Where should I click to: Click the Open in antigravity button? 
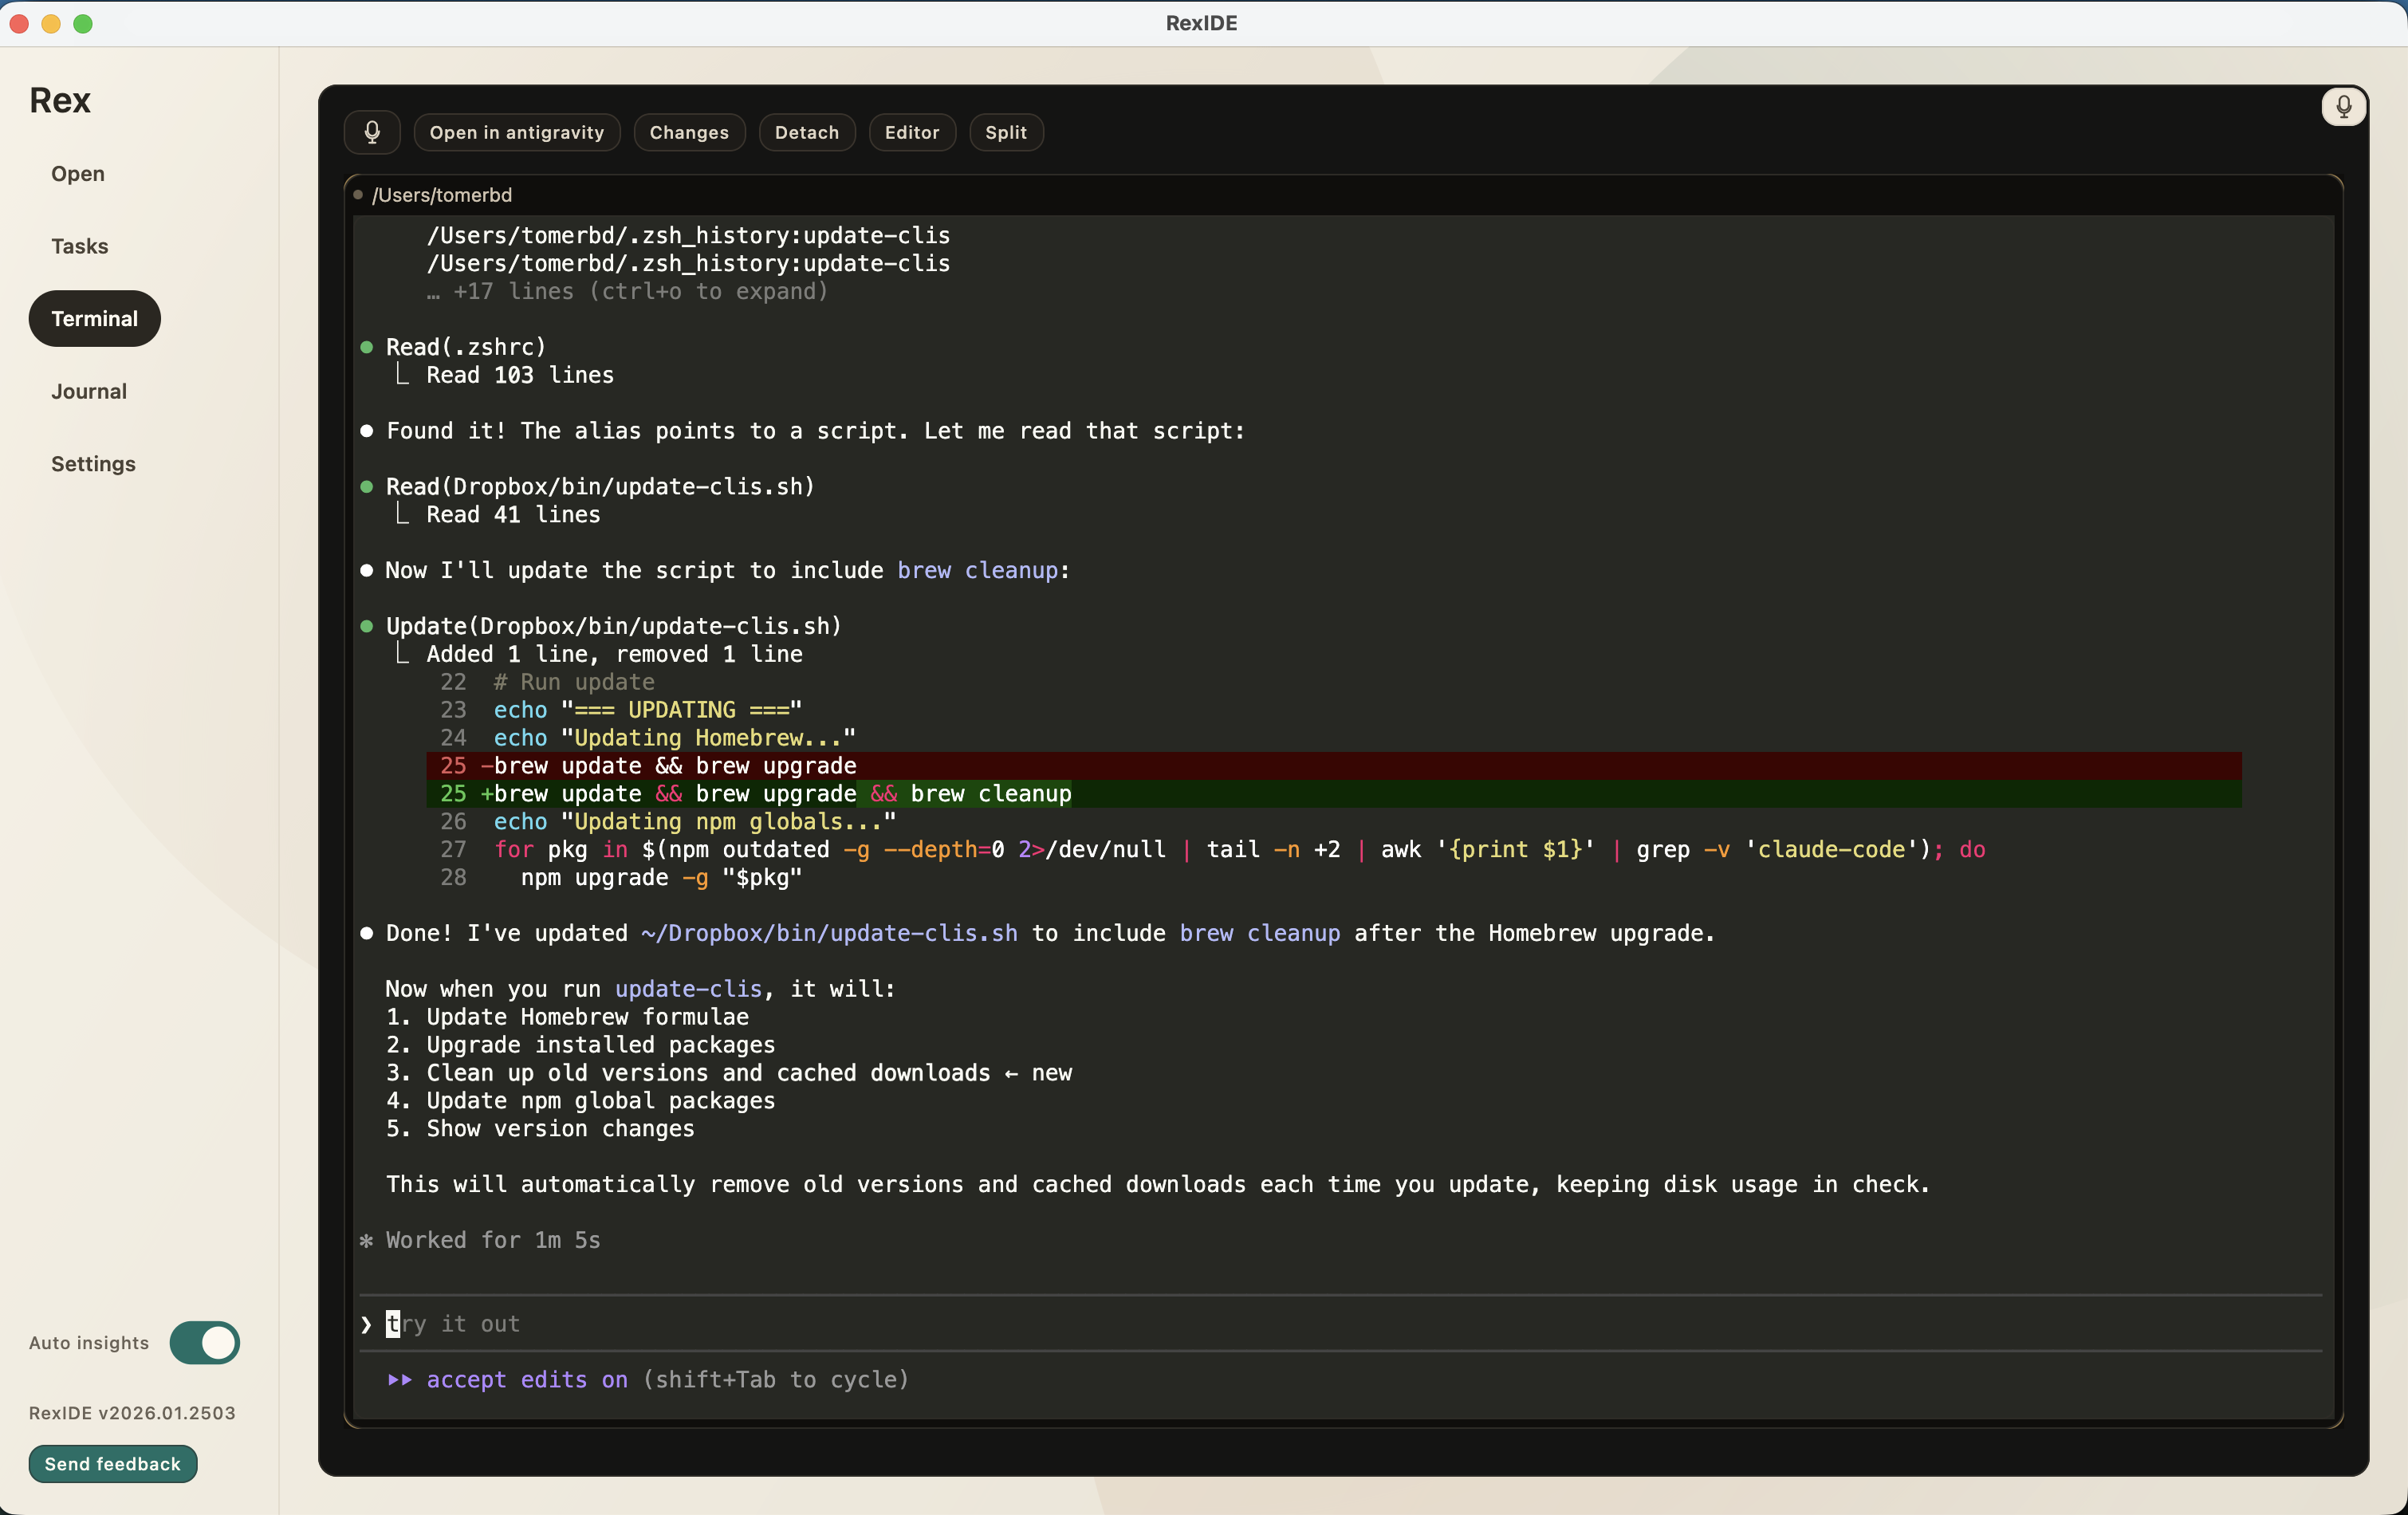tap(516, 132)
